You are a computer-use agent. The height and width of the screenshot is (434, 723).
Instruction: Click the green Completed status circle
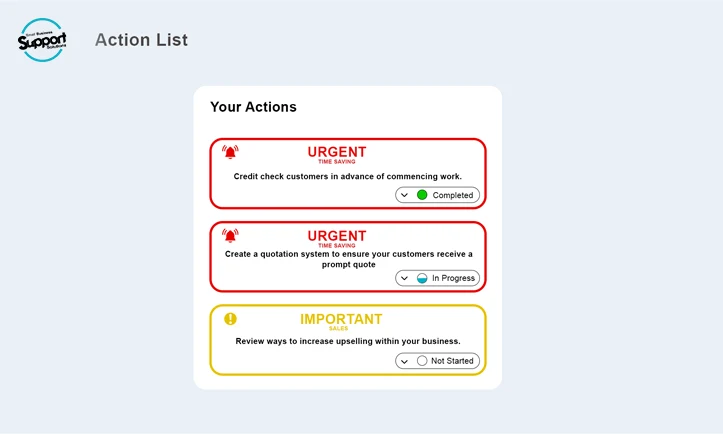[x=422, y=195]
